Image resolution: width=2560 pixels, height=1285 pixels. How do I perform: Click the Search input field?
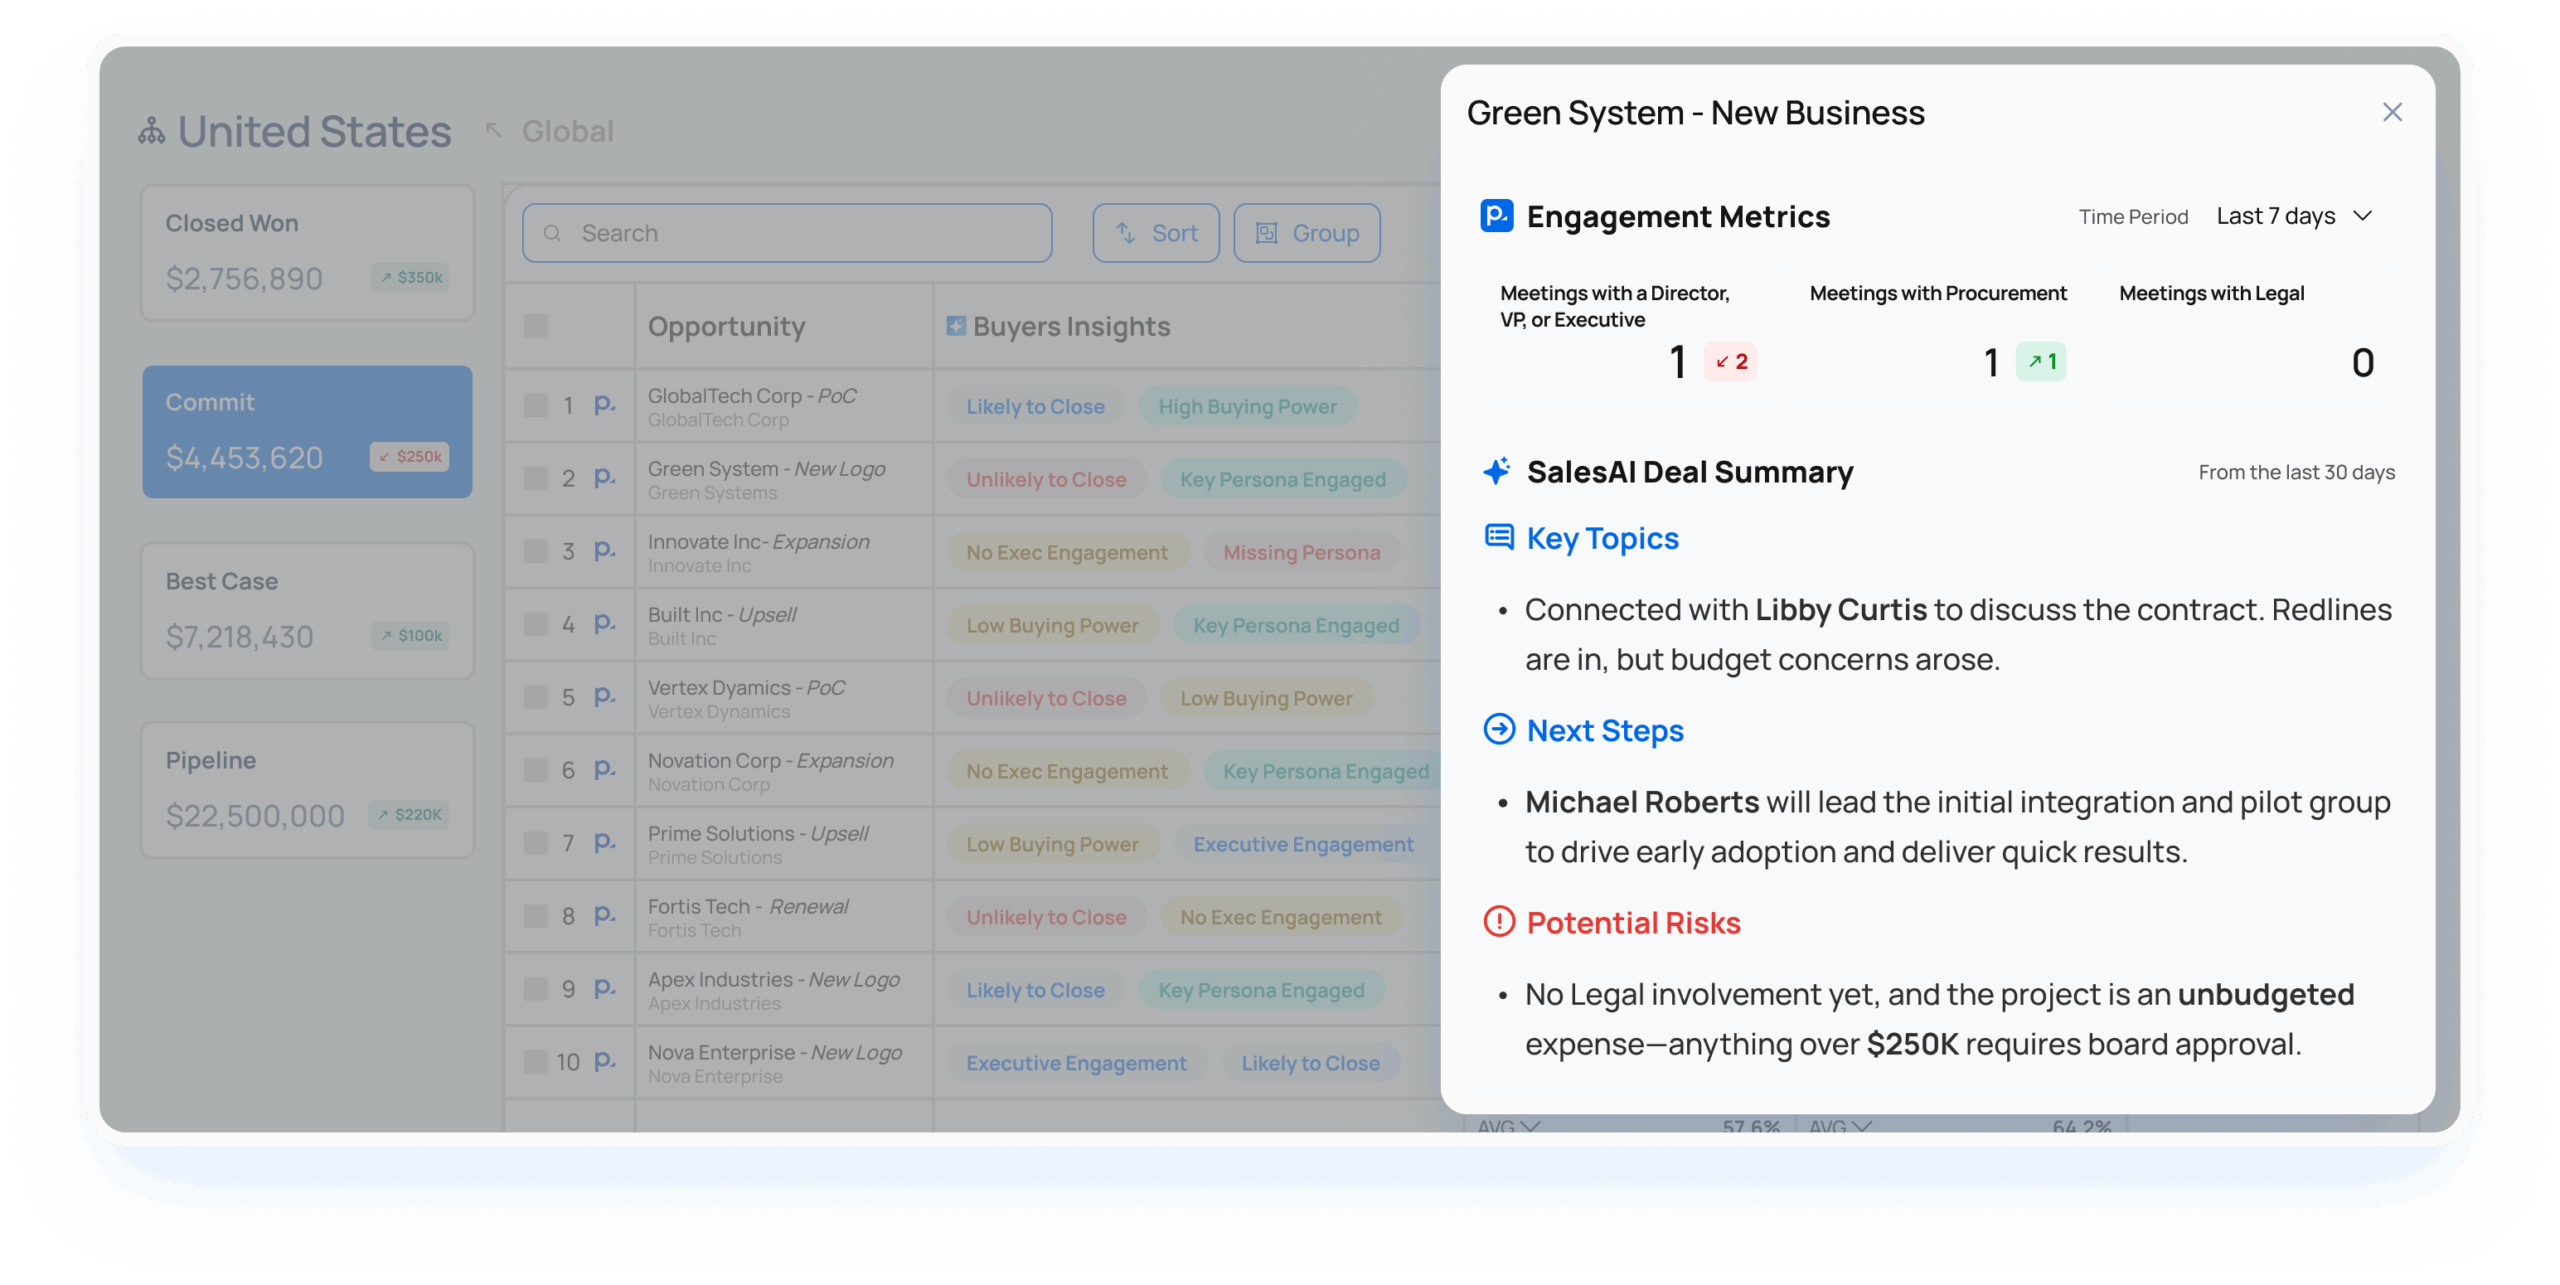click(x=786, y=233)
